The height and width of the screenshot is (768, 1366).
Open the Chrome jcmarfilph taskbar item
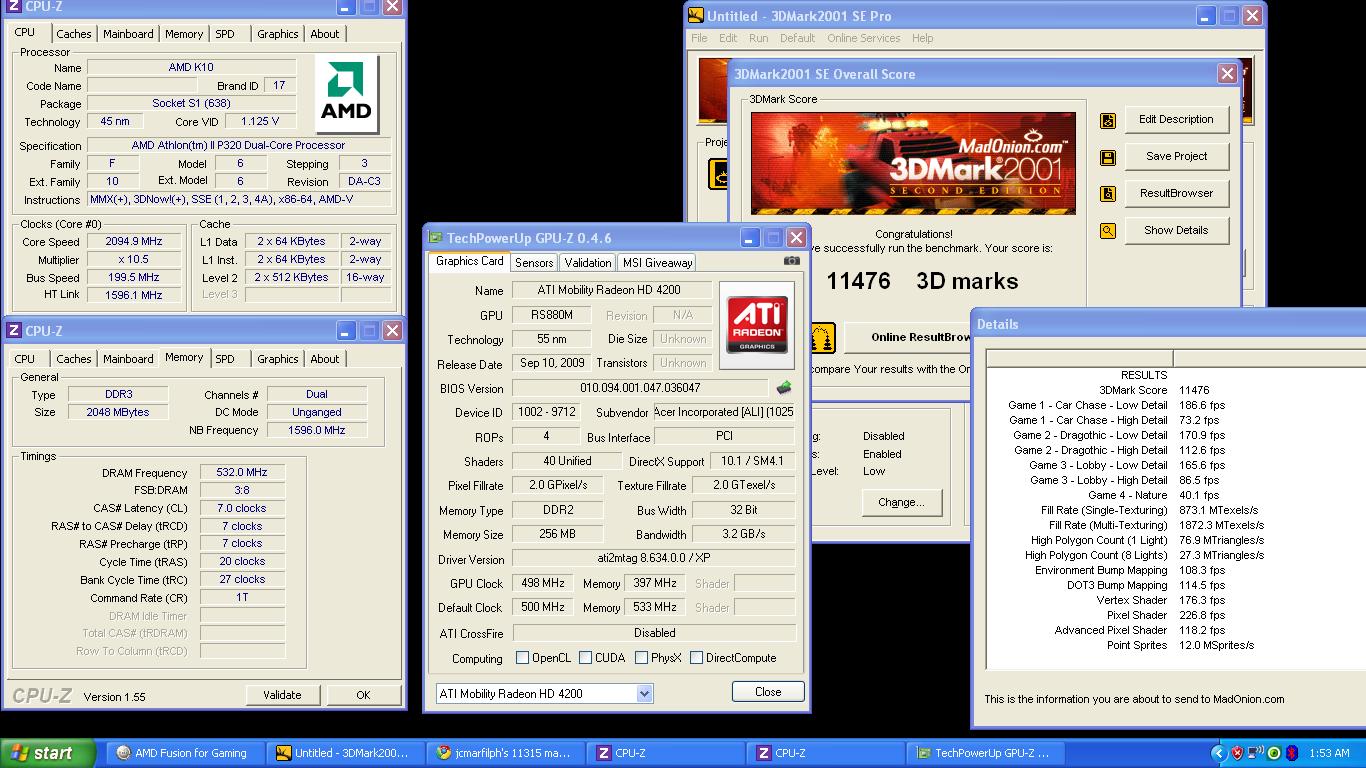(x=503, y=753)
